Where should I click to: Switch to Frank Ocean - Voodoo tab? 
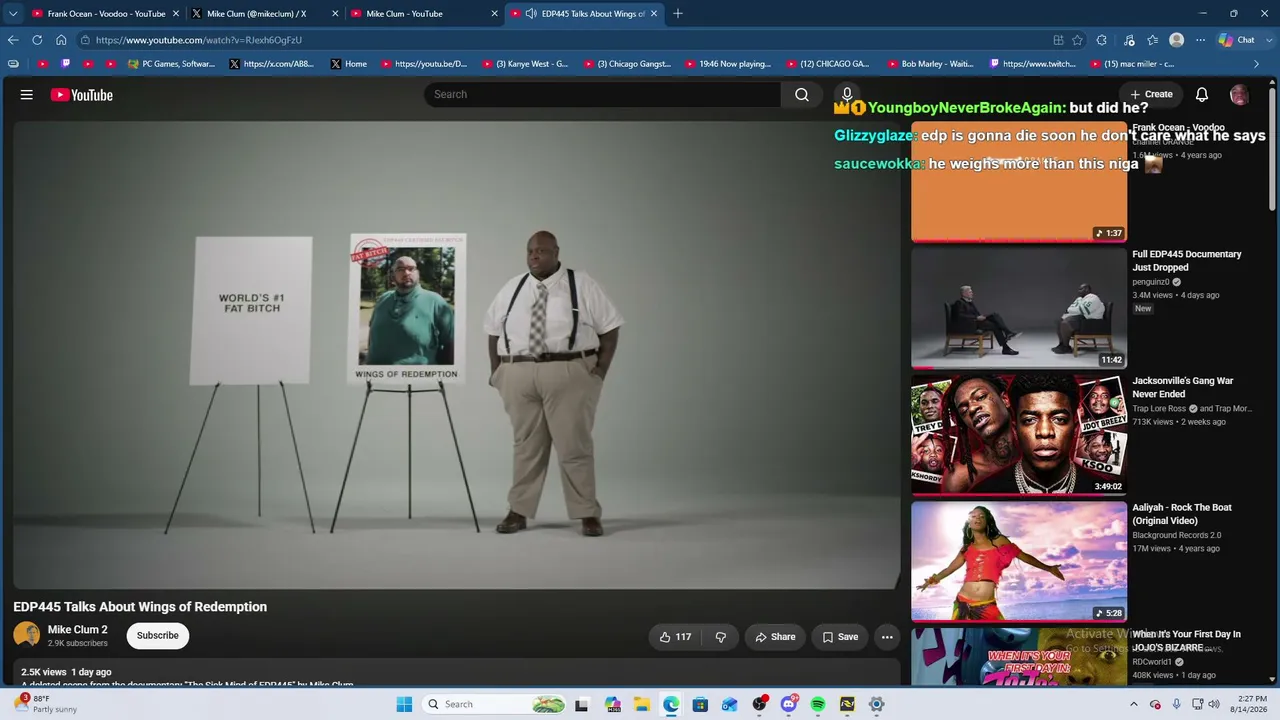(x=105, y=14)
